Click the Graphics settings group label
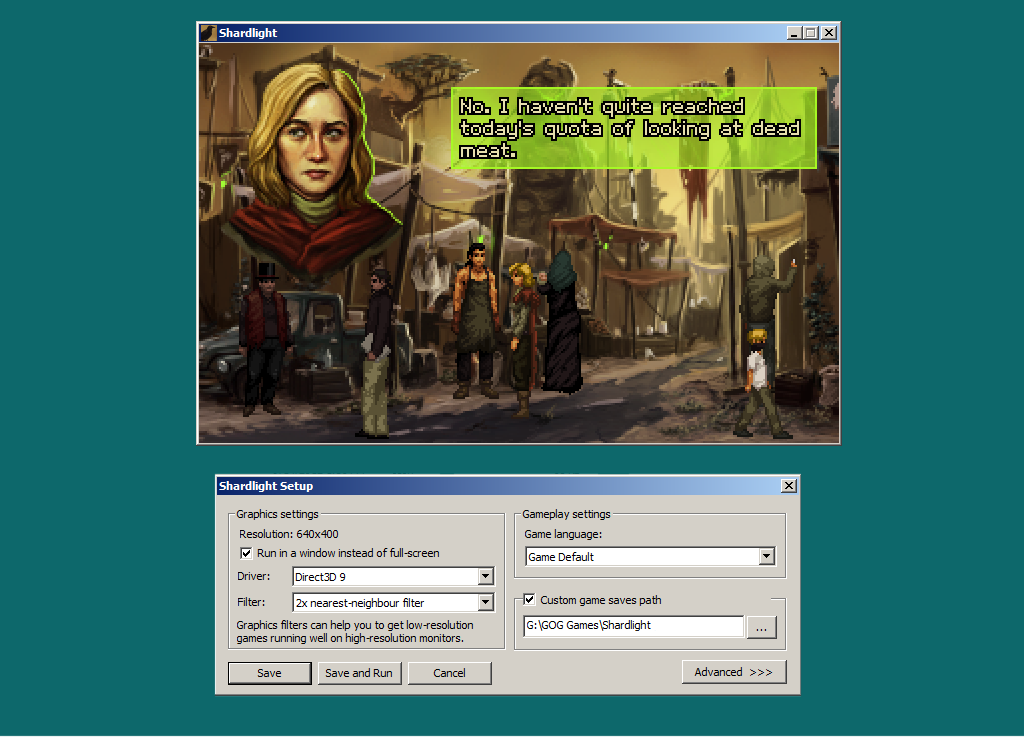1024x737 pixels. (278, 514)
